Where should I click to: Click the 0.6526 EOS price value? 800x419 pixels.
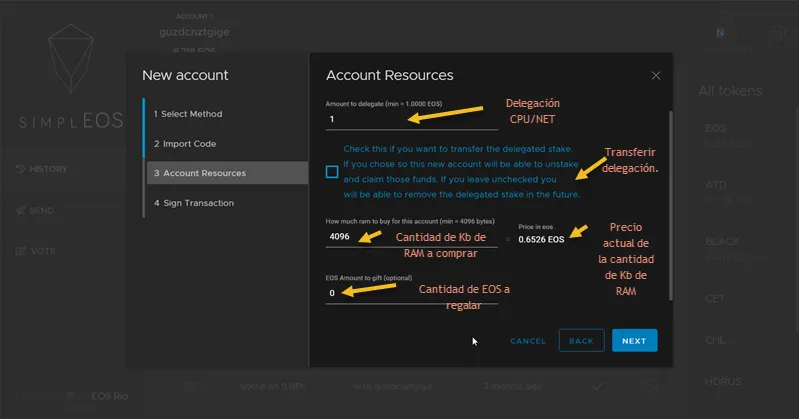[x=541, y=239]
